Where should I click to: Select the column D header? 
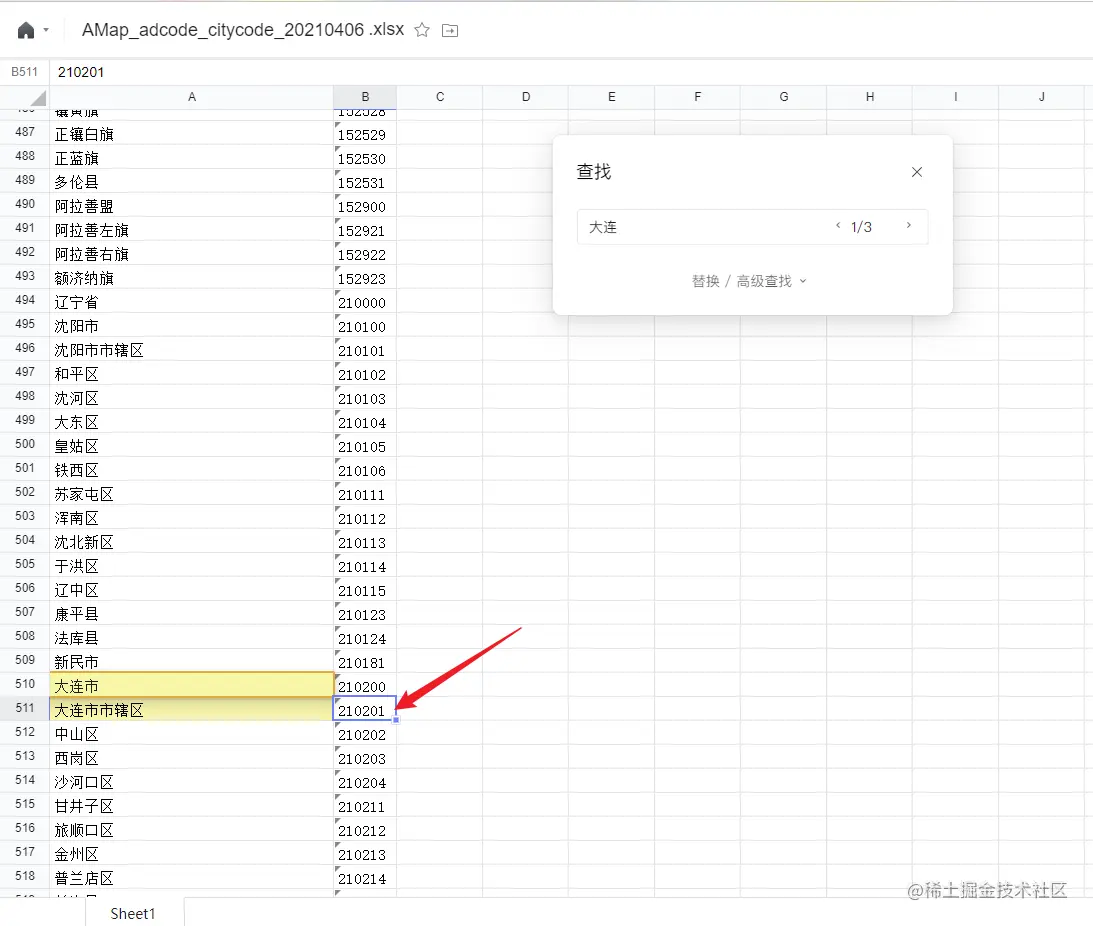[x=526, y=97]
